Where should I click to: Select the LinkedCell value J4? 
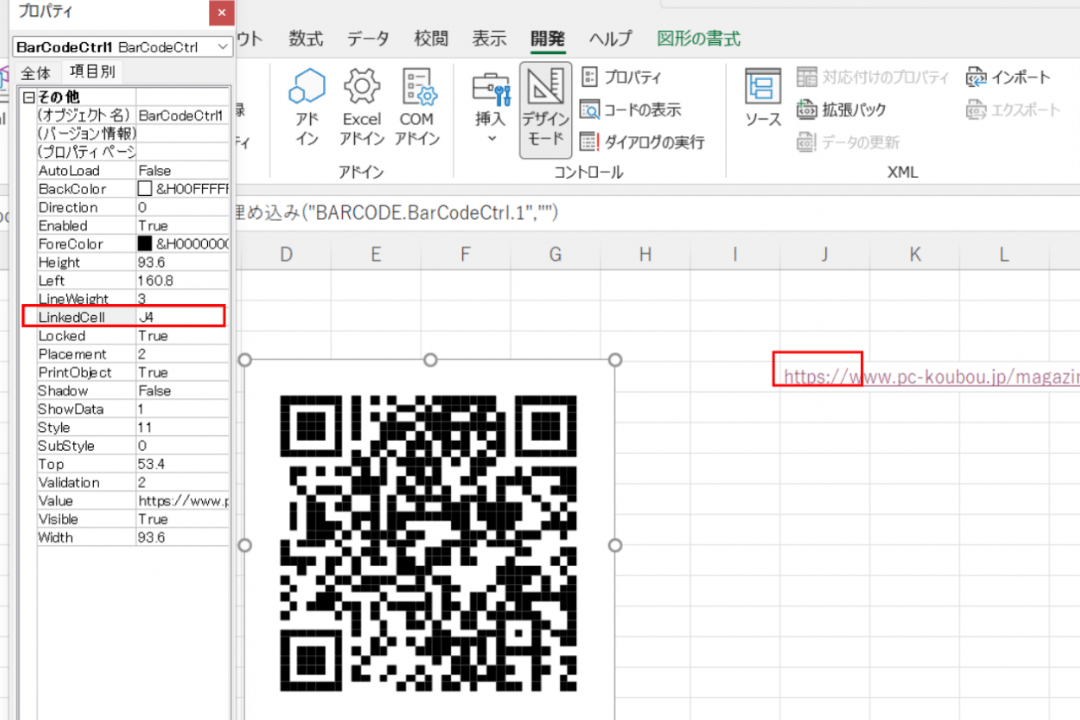(183, 317)
